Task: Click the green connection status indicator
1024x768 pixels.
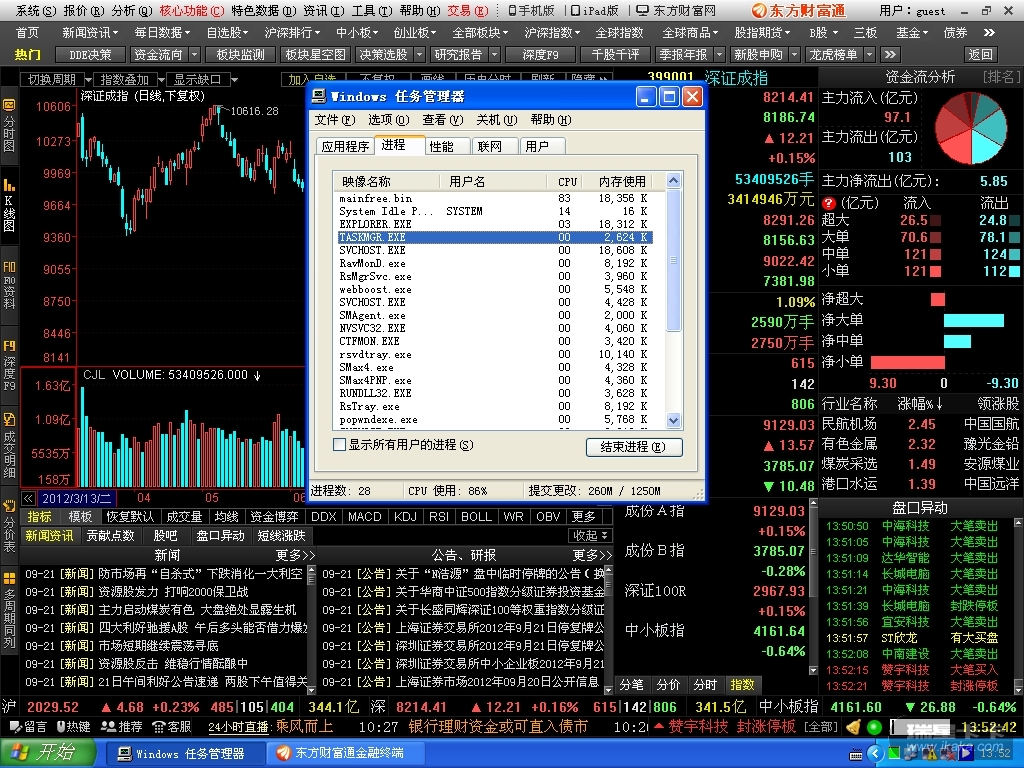Action: (874, 726)
